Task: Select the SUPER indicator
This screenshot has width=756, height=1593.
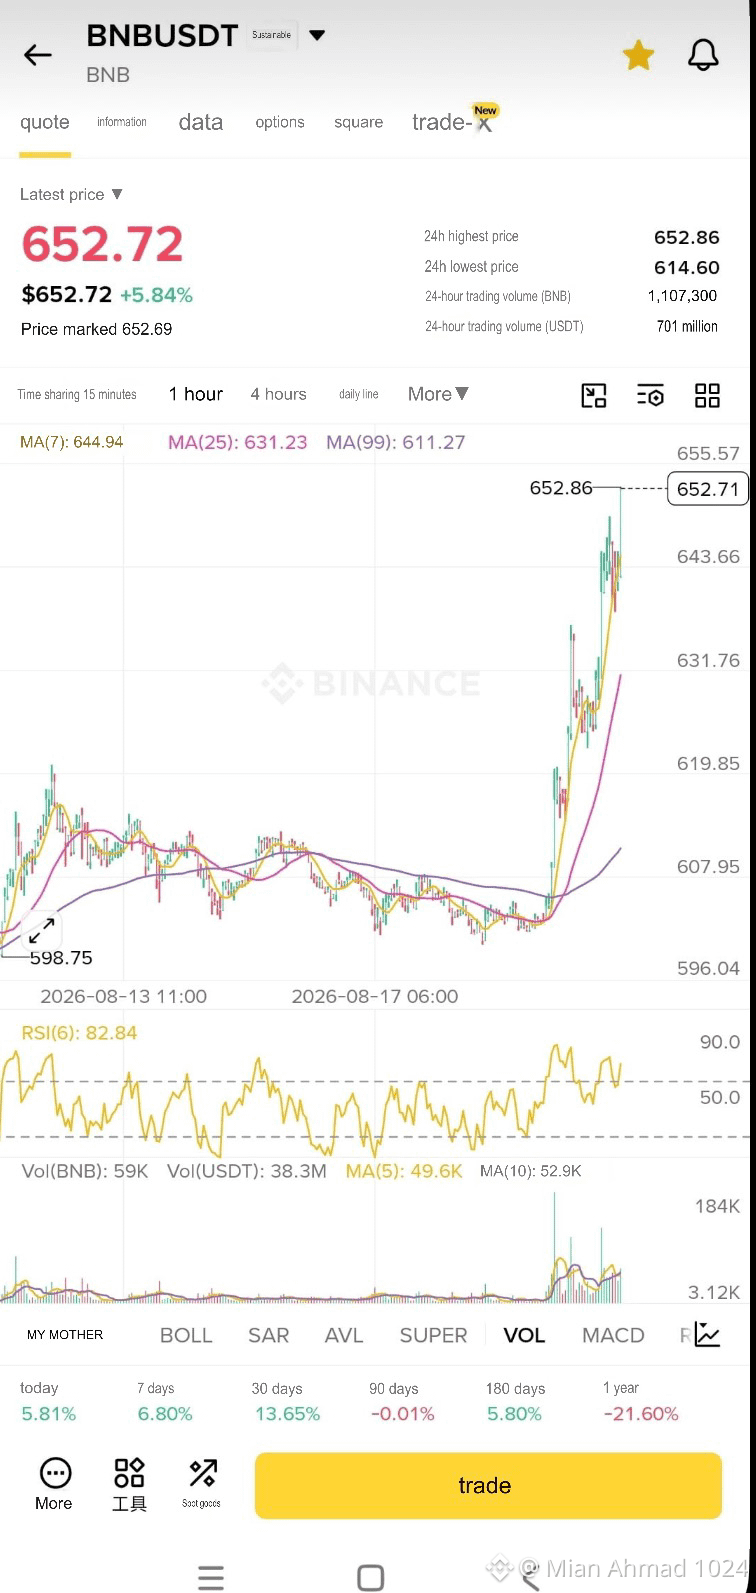Action: (x=433, y=1335)
